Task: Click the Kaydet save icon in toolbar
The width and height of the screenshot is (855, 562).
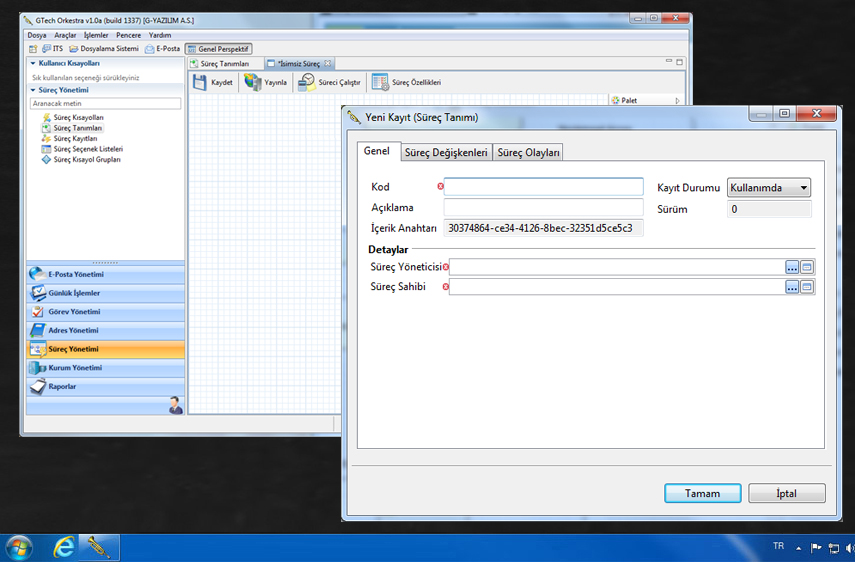Action: [x=201, y=83]
